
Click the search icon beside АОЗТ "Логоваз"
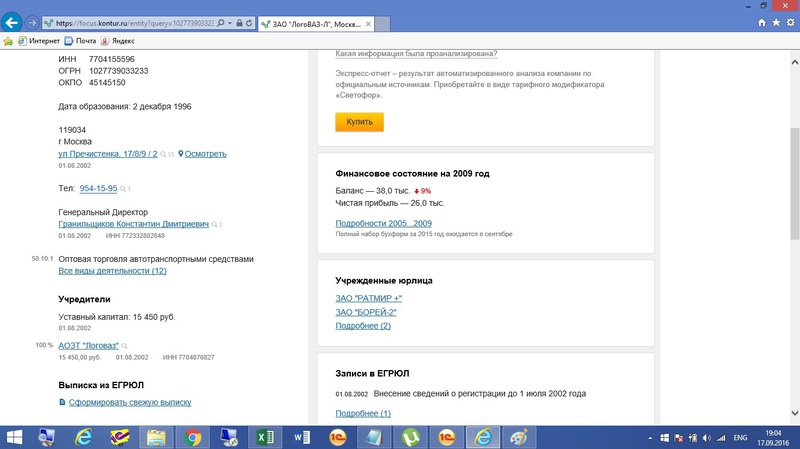pyautogui.click(x=124, y=346)
